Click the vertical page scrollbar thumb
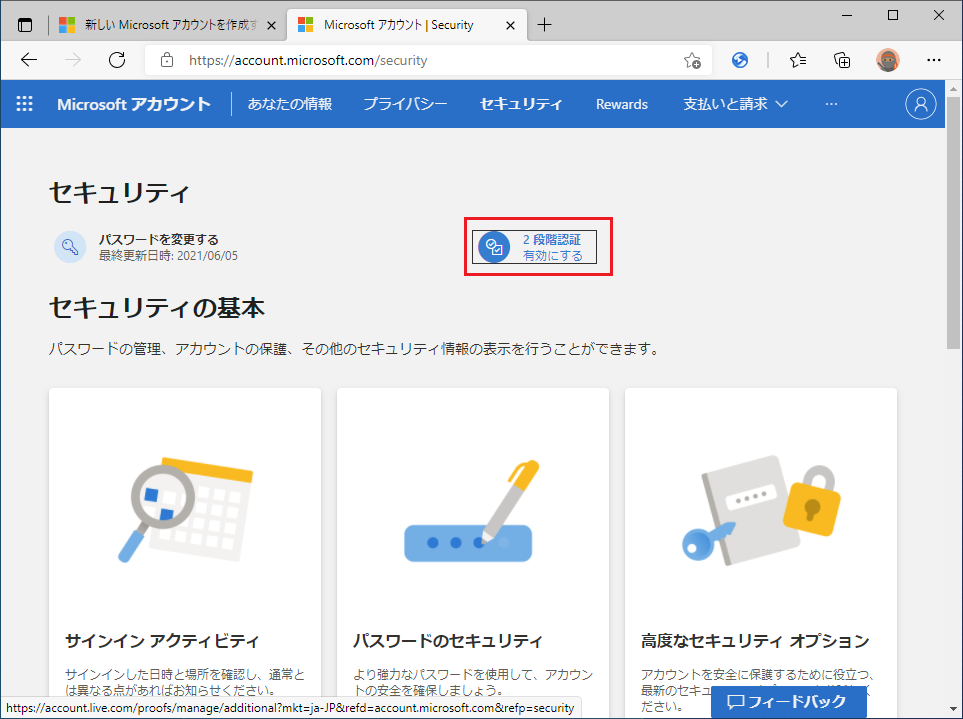The height and width of the screenshot is (719, 963). (953, 221)
